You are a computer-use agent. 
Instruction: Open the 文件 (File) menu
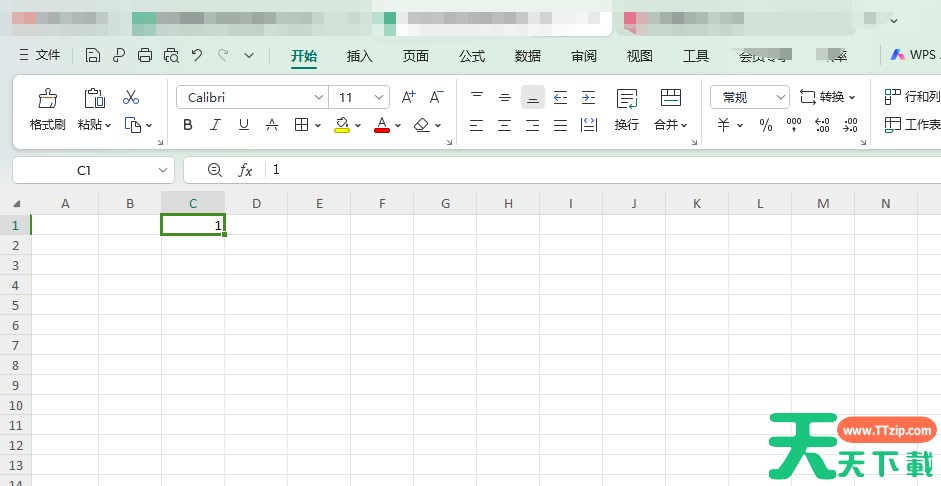pos(39,56)
